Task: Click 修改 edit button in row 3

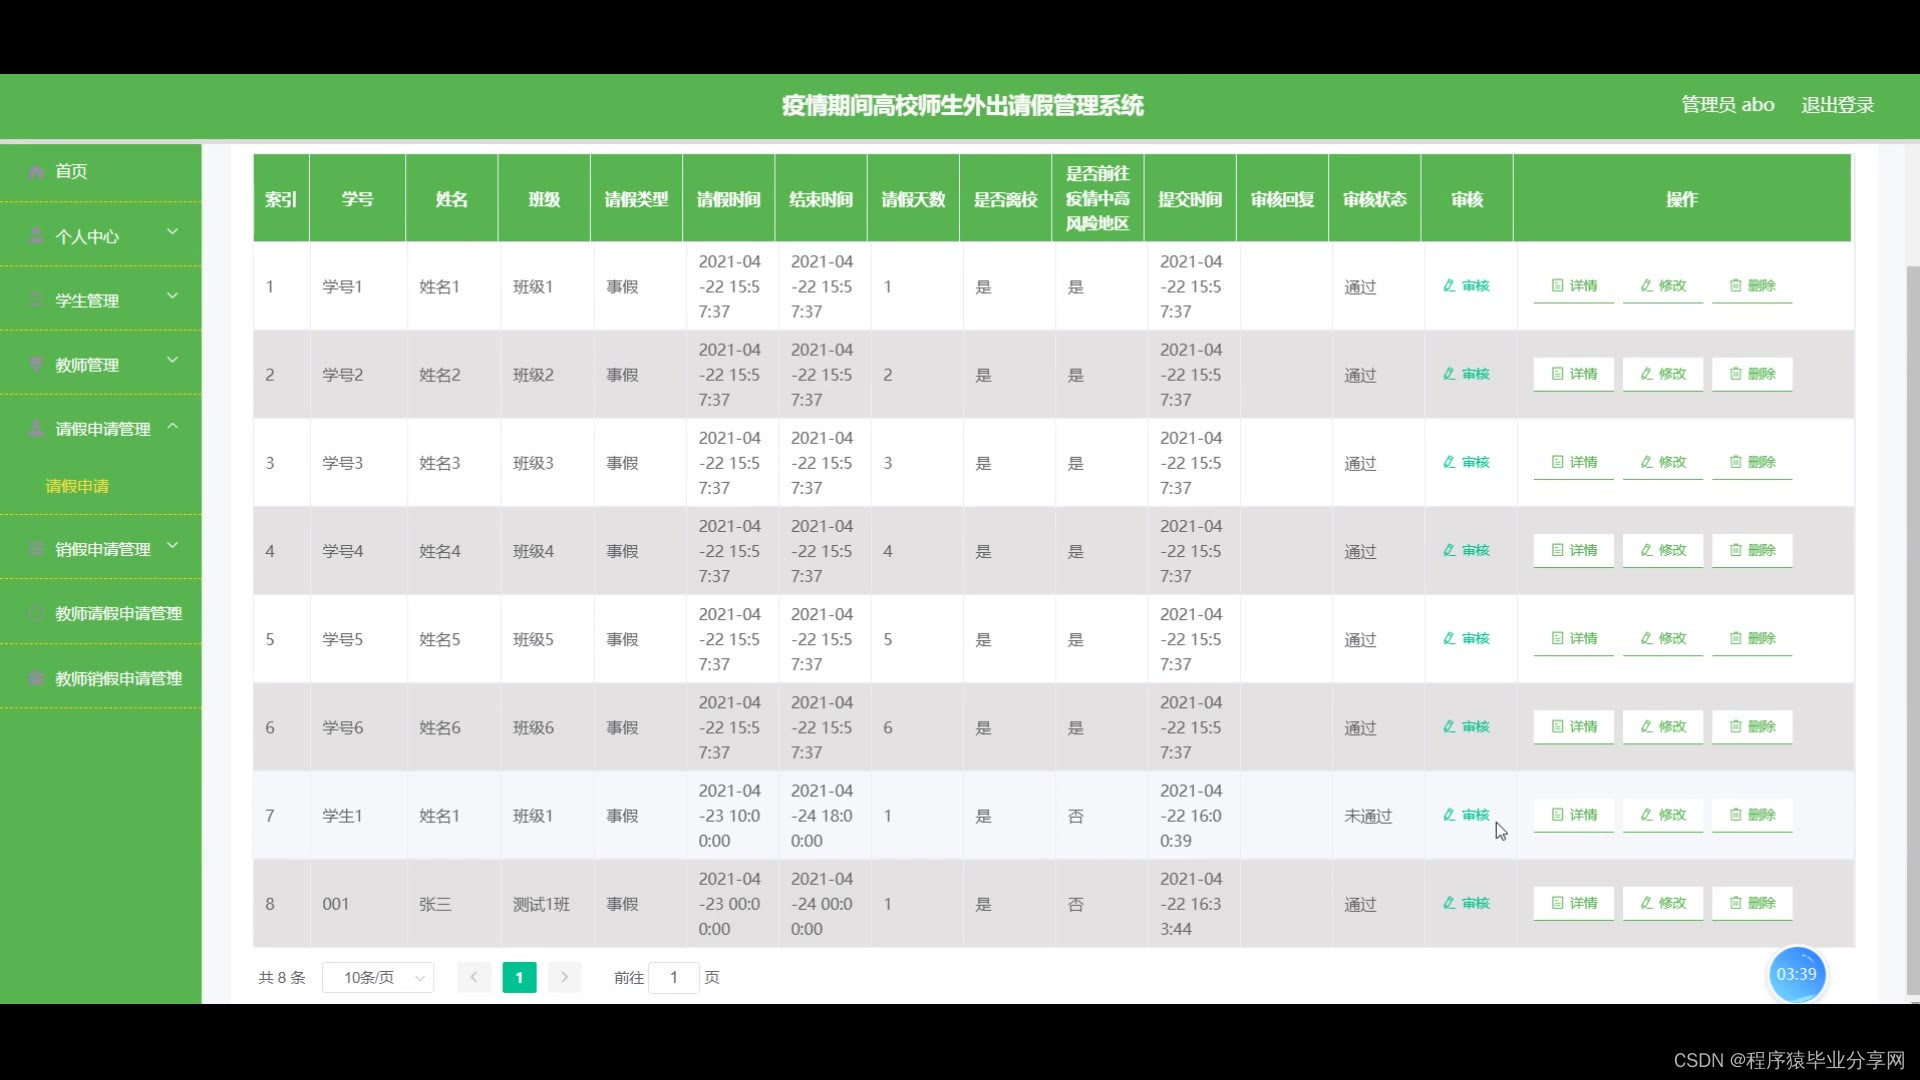Action: click(x=1662, y=462)
